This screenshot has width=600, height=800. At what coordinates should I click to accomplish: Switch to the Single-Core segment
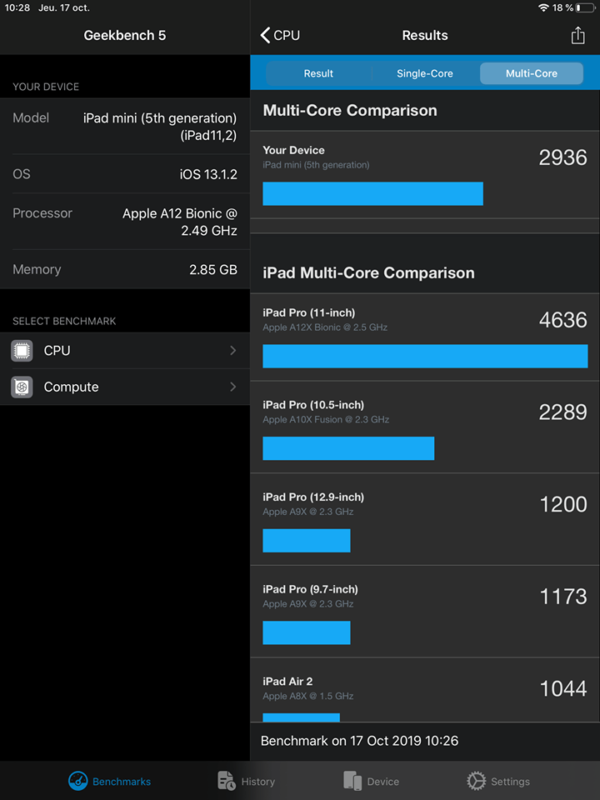(x=425, y=74)
